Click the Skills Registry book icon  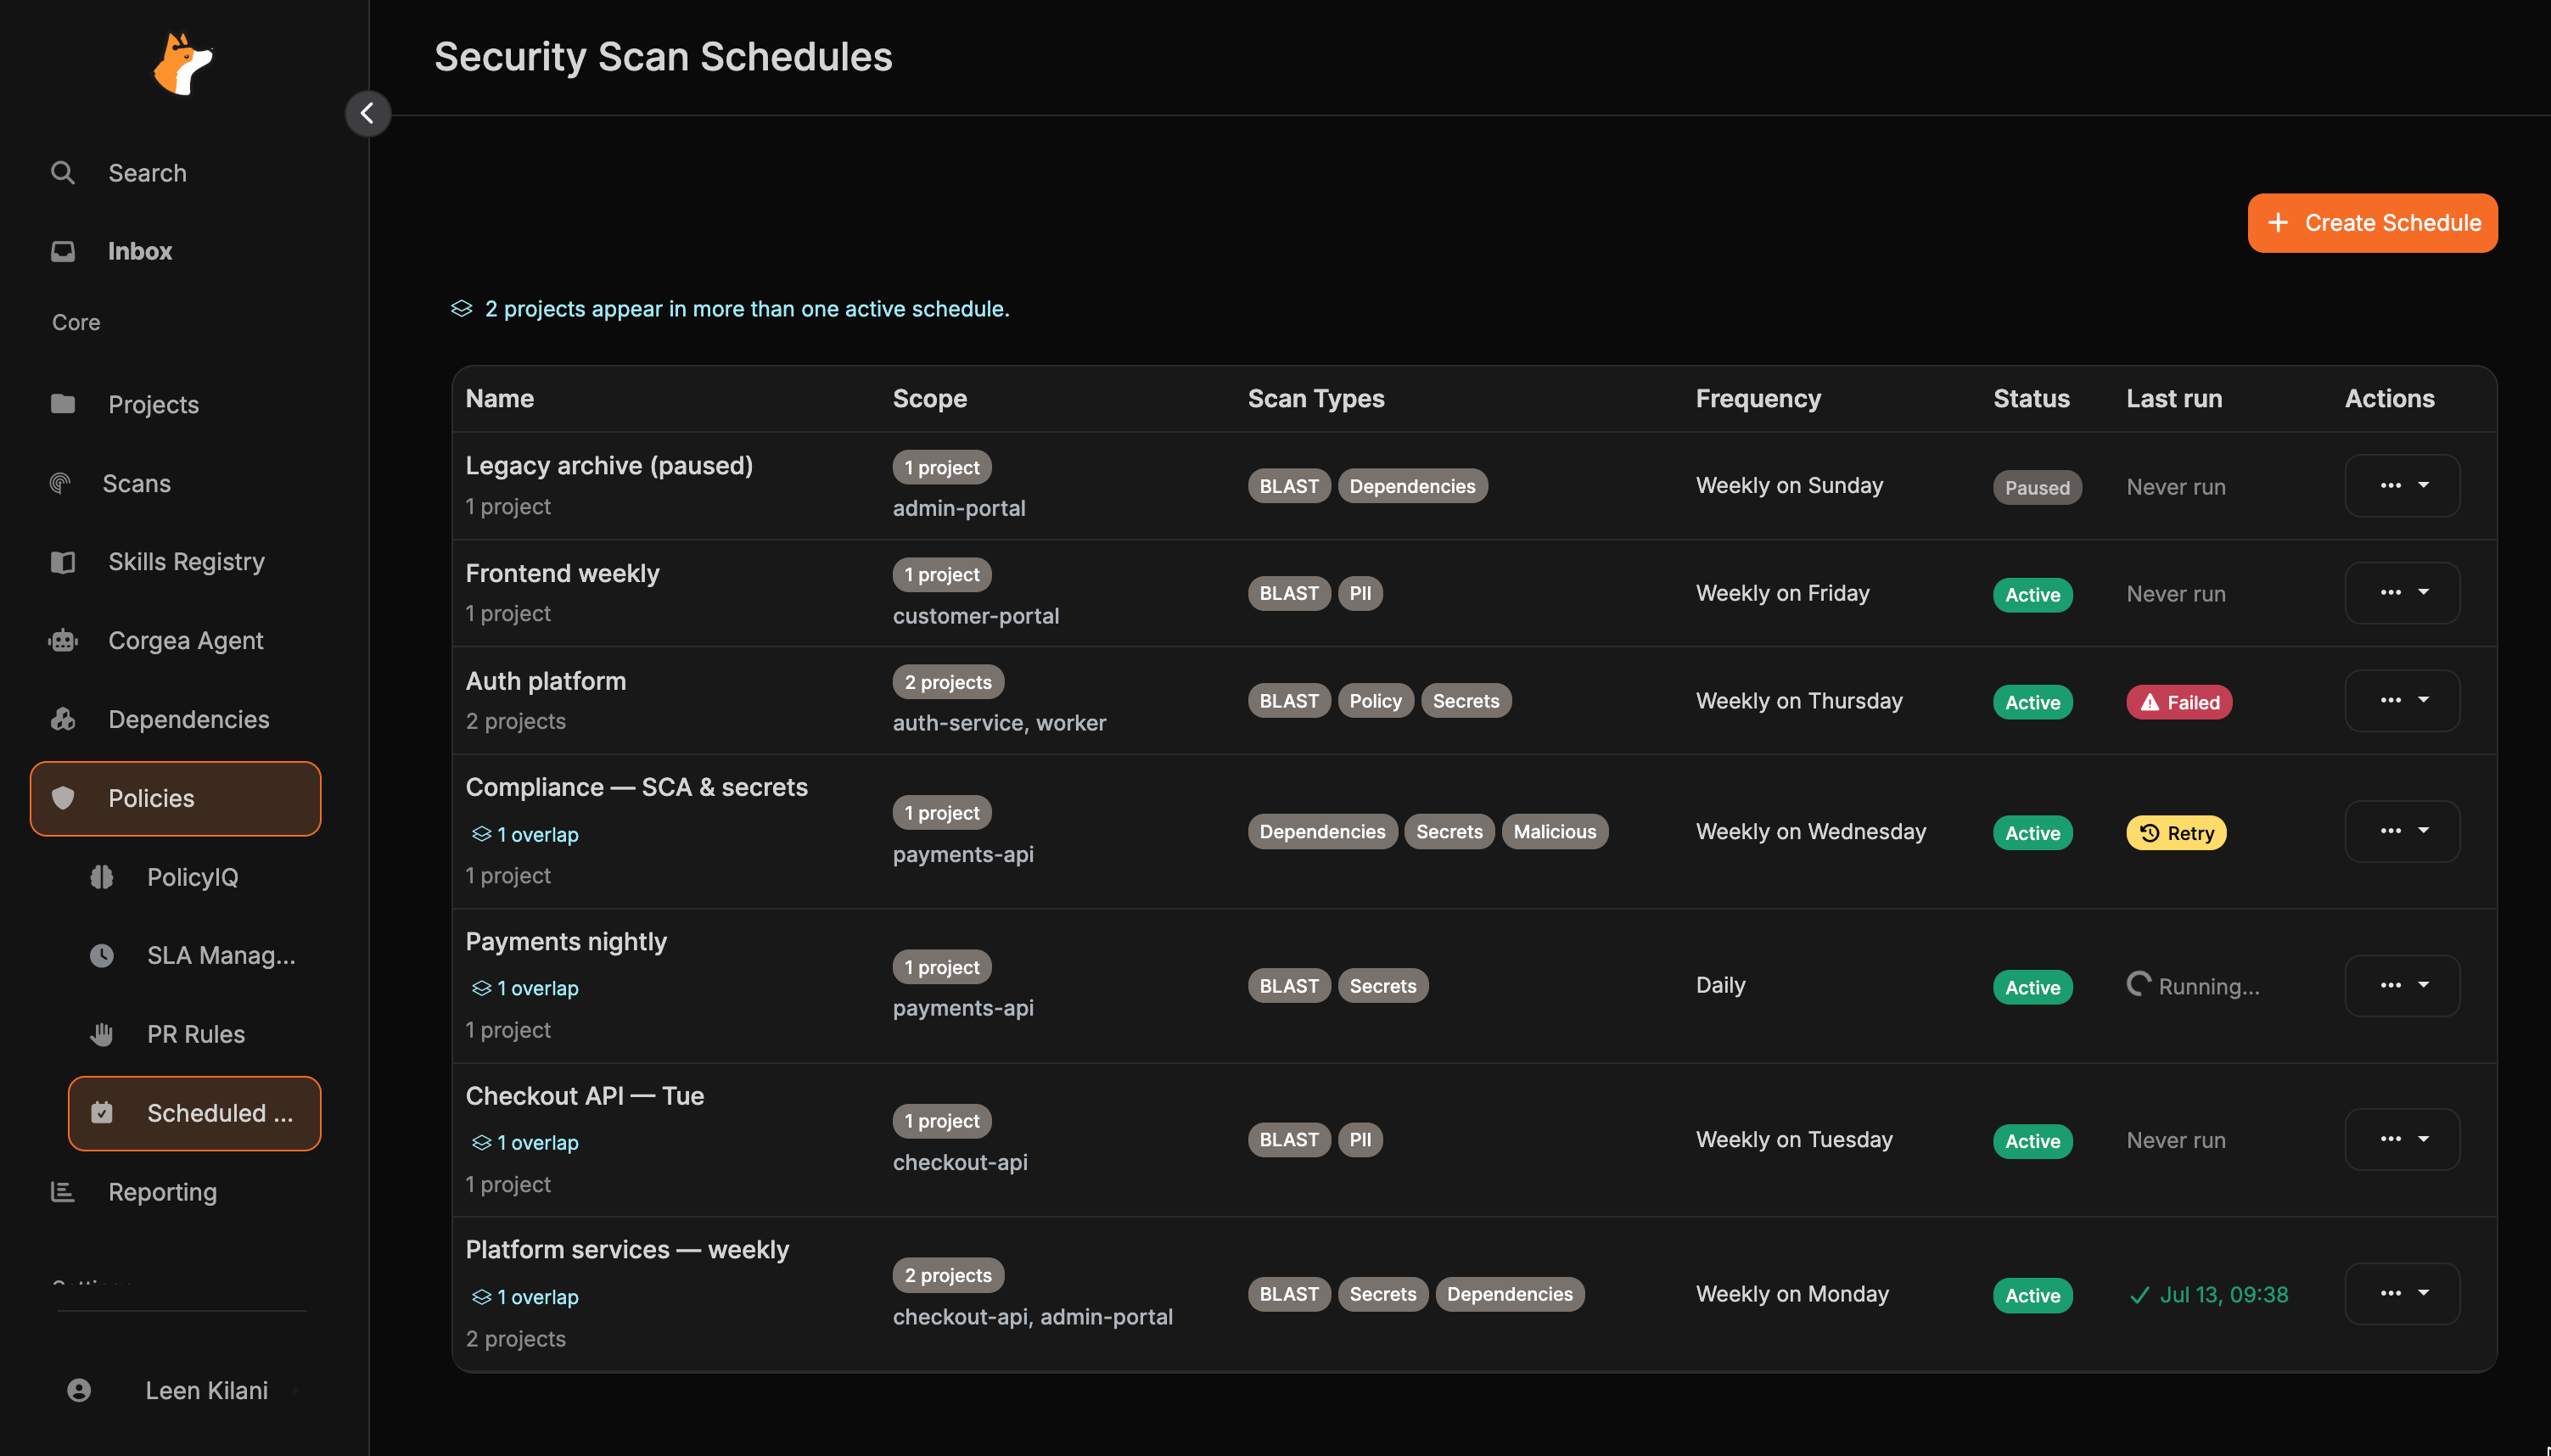click(63, 562)
